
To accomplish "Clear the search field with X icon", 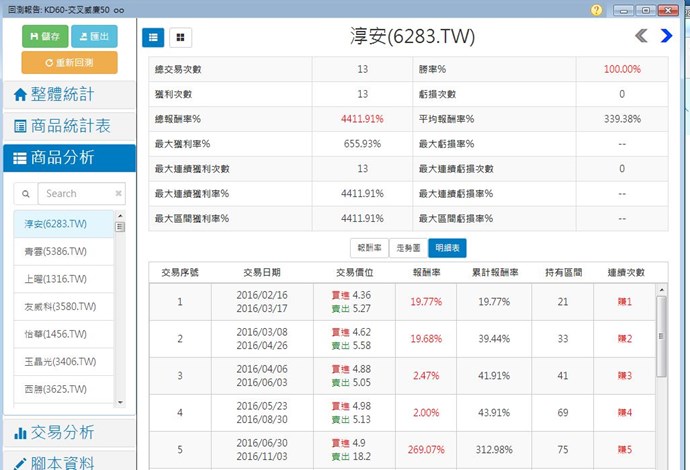I will click(x=119, y=193).
